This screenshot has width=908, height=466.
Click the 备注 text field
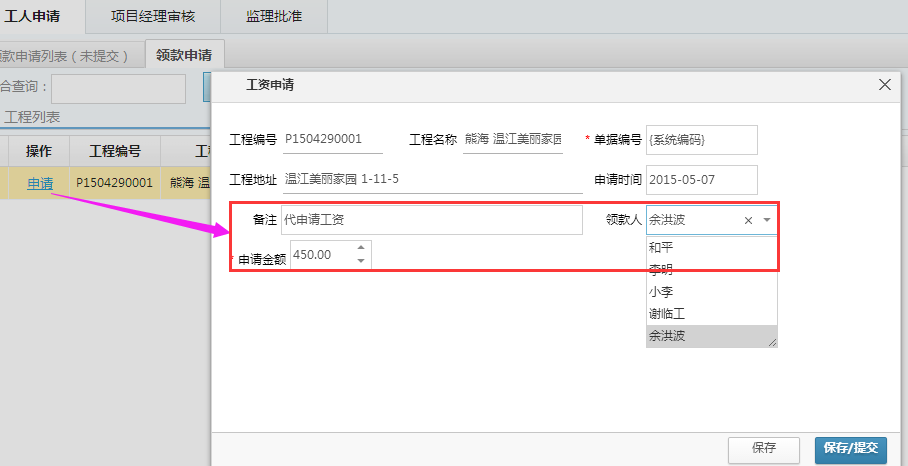click(x=431, y=220)
